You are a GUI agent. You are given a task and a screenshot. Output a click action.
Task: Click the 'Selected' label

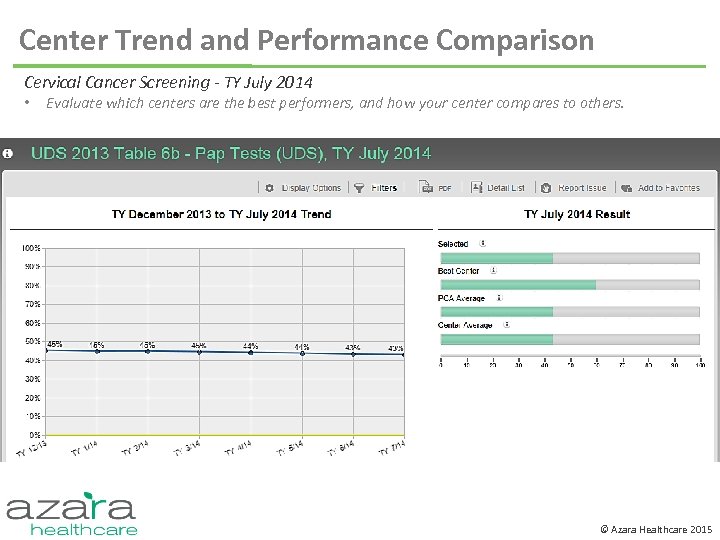pyautogui.click(x=453, y=244)
